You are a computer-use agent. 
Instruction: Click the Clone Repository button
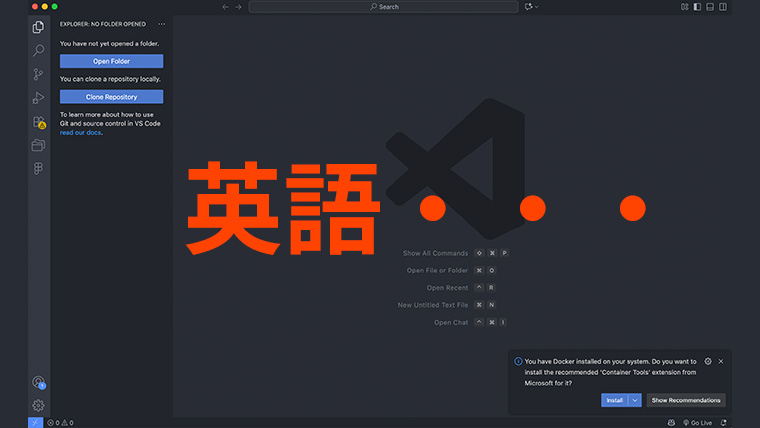(111, 97)
